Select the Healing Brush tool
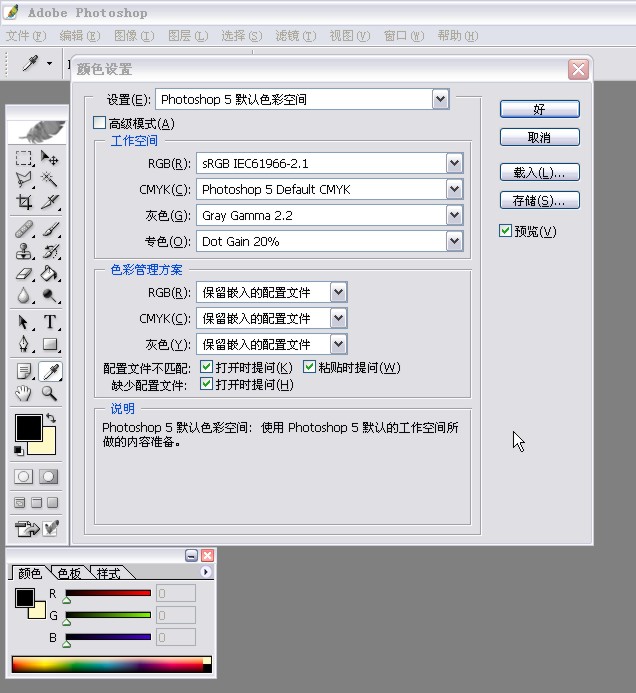 pos(23,229)
